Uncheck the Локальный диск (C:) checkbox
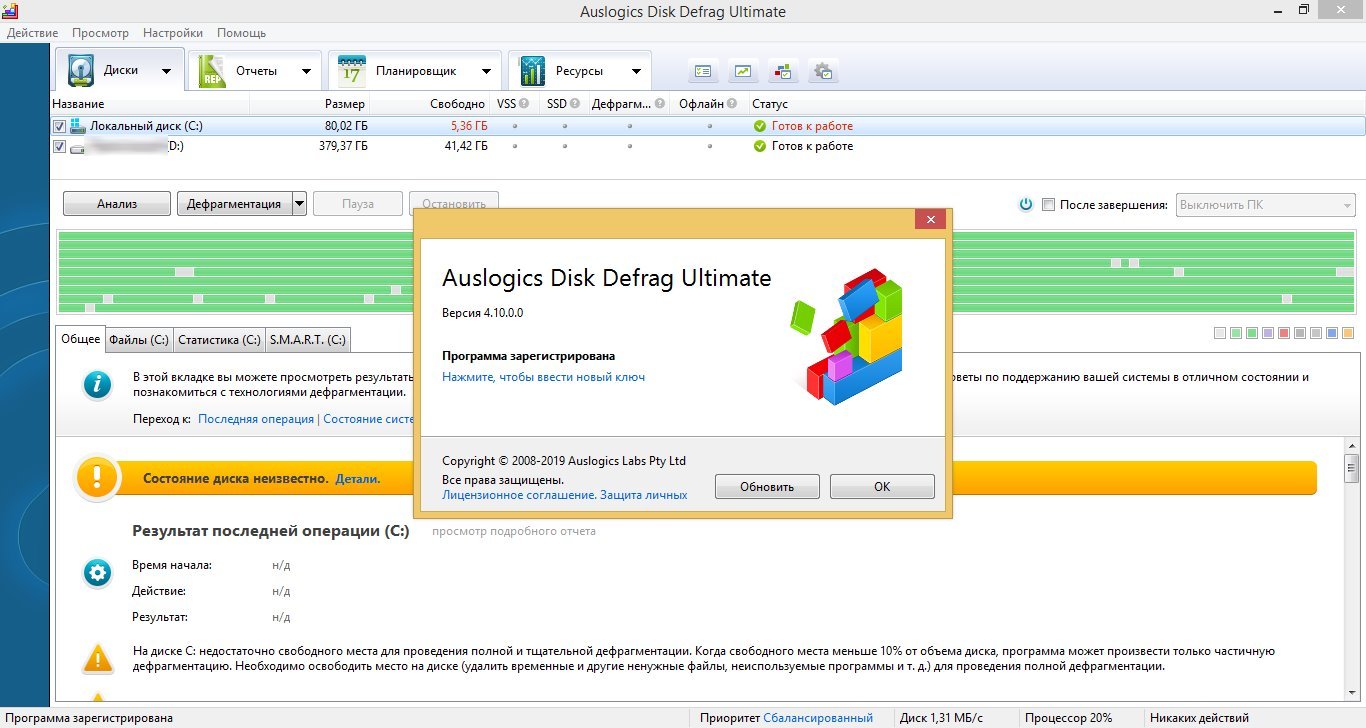Screen dimensions: 1366x728 [59, 127]
